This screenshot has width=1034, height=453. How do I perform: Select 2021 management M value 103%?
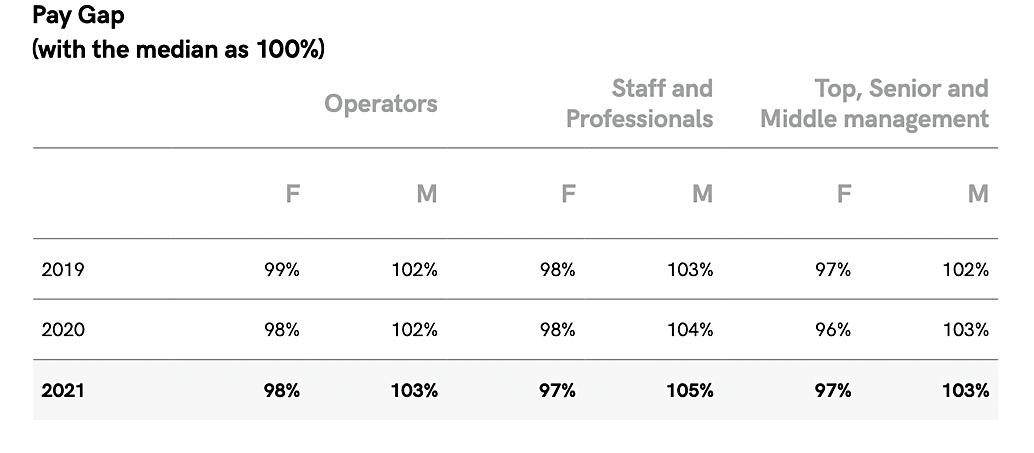coord(965,390)
